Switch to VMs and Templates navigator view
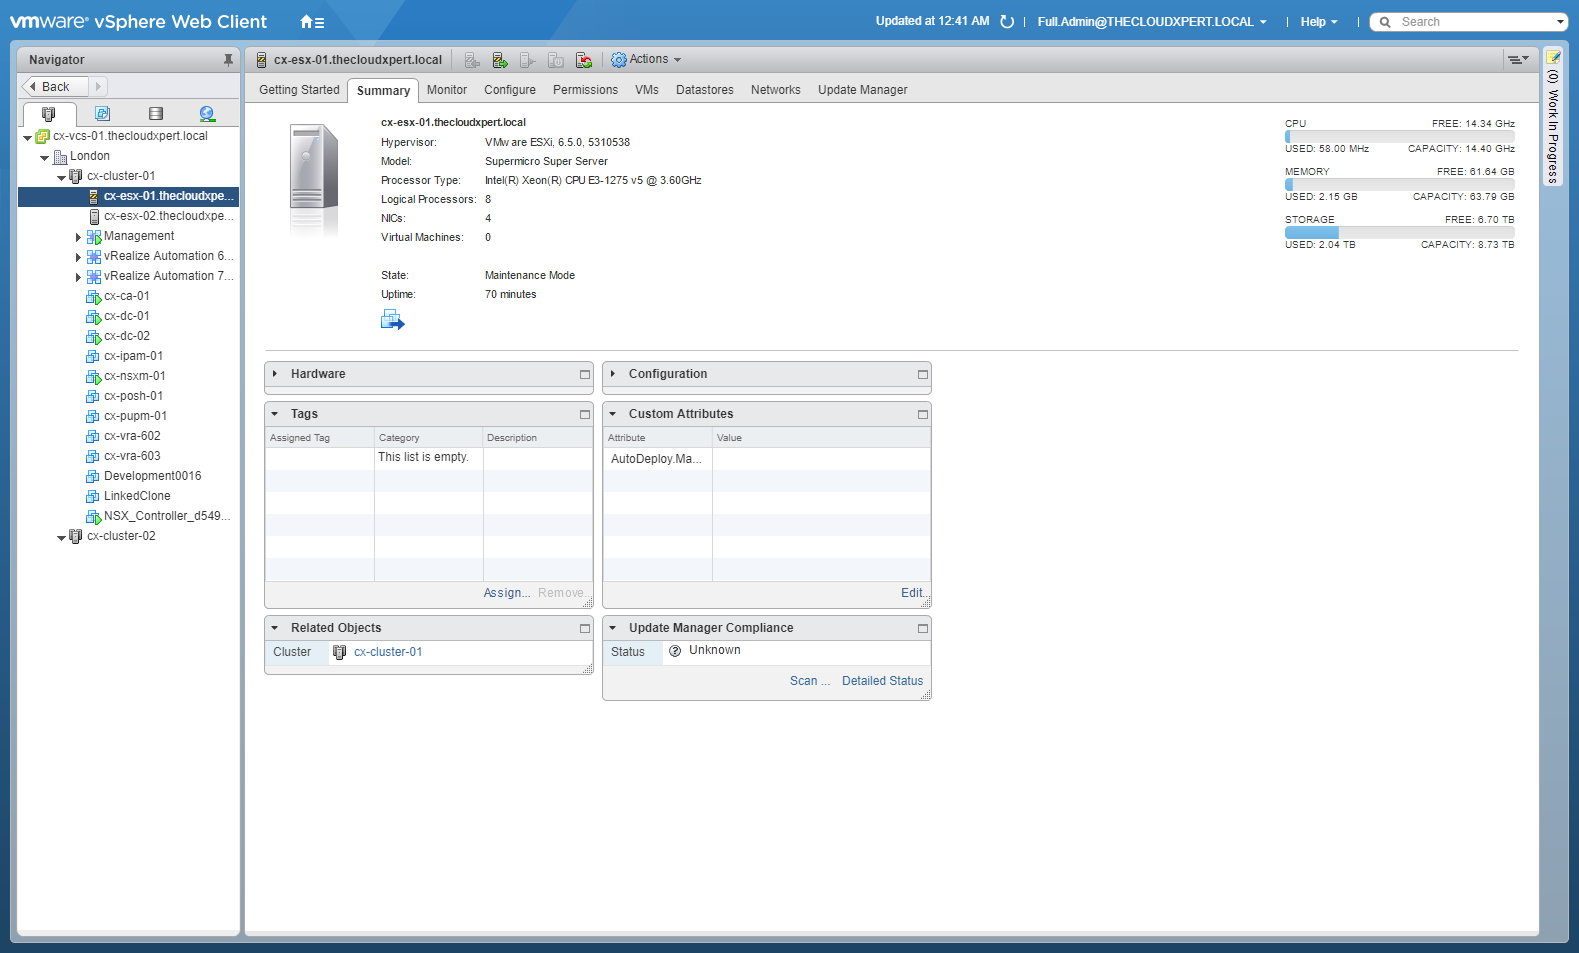Screen dimensions: 1579x953 coord(102,114)
